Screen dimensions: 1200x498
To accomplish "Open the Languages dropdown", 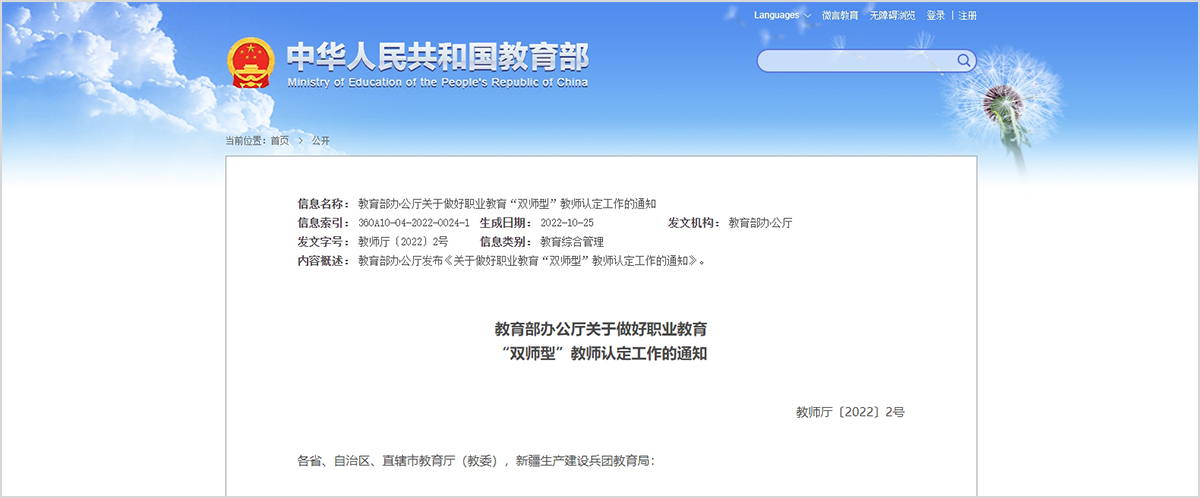I will click(x=782, y=16).
